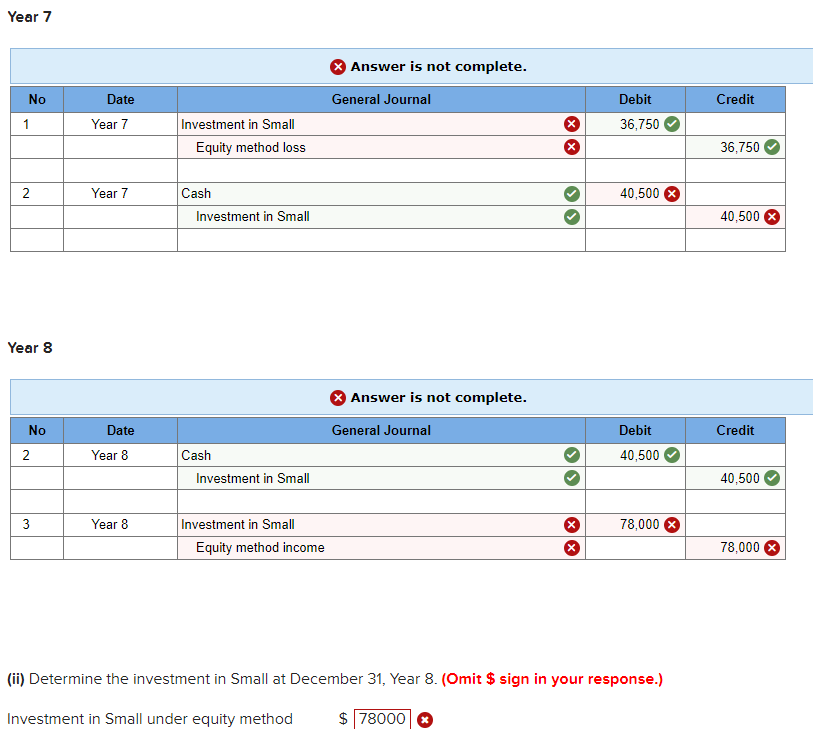Click the red X icon beside Investment in Small Year 7
813x733 pixels.
coord(571,124)
